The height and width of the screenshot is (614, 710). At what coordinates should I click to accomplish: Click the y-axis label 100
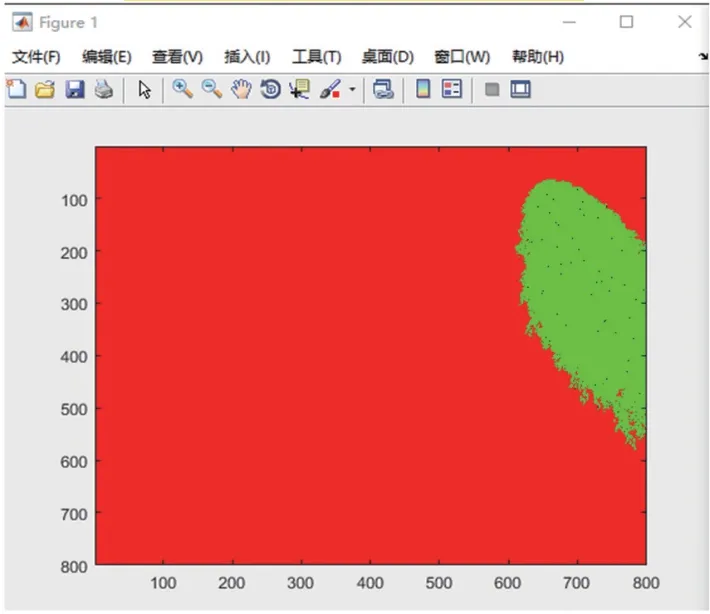74,200
